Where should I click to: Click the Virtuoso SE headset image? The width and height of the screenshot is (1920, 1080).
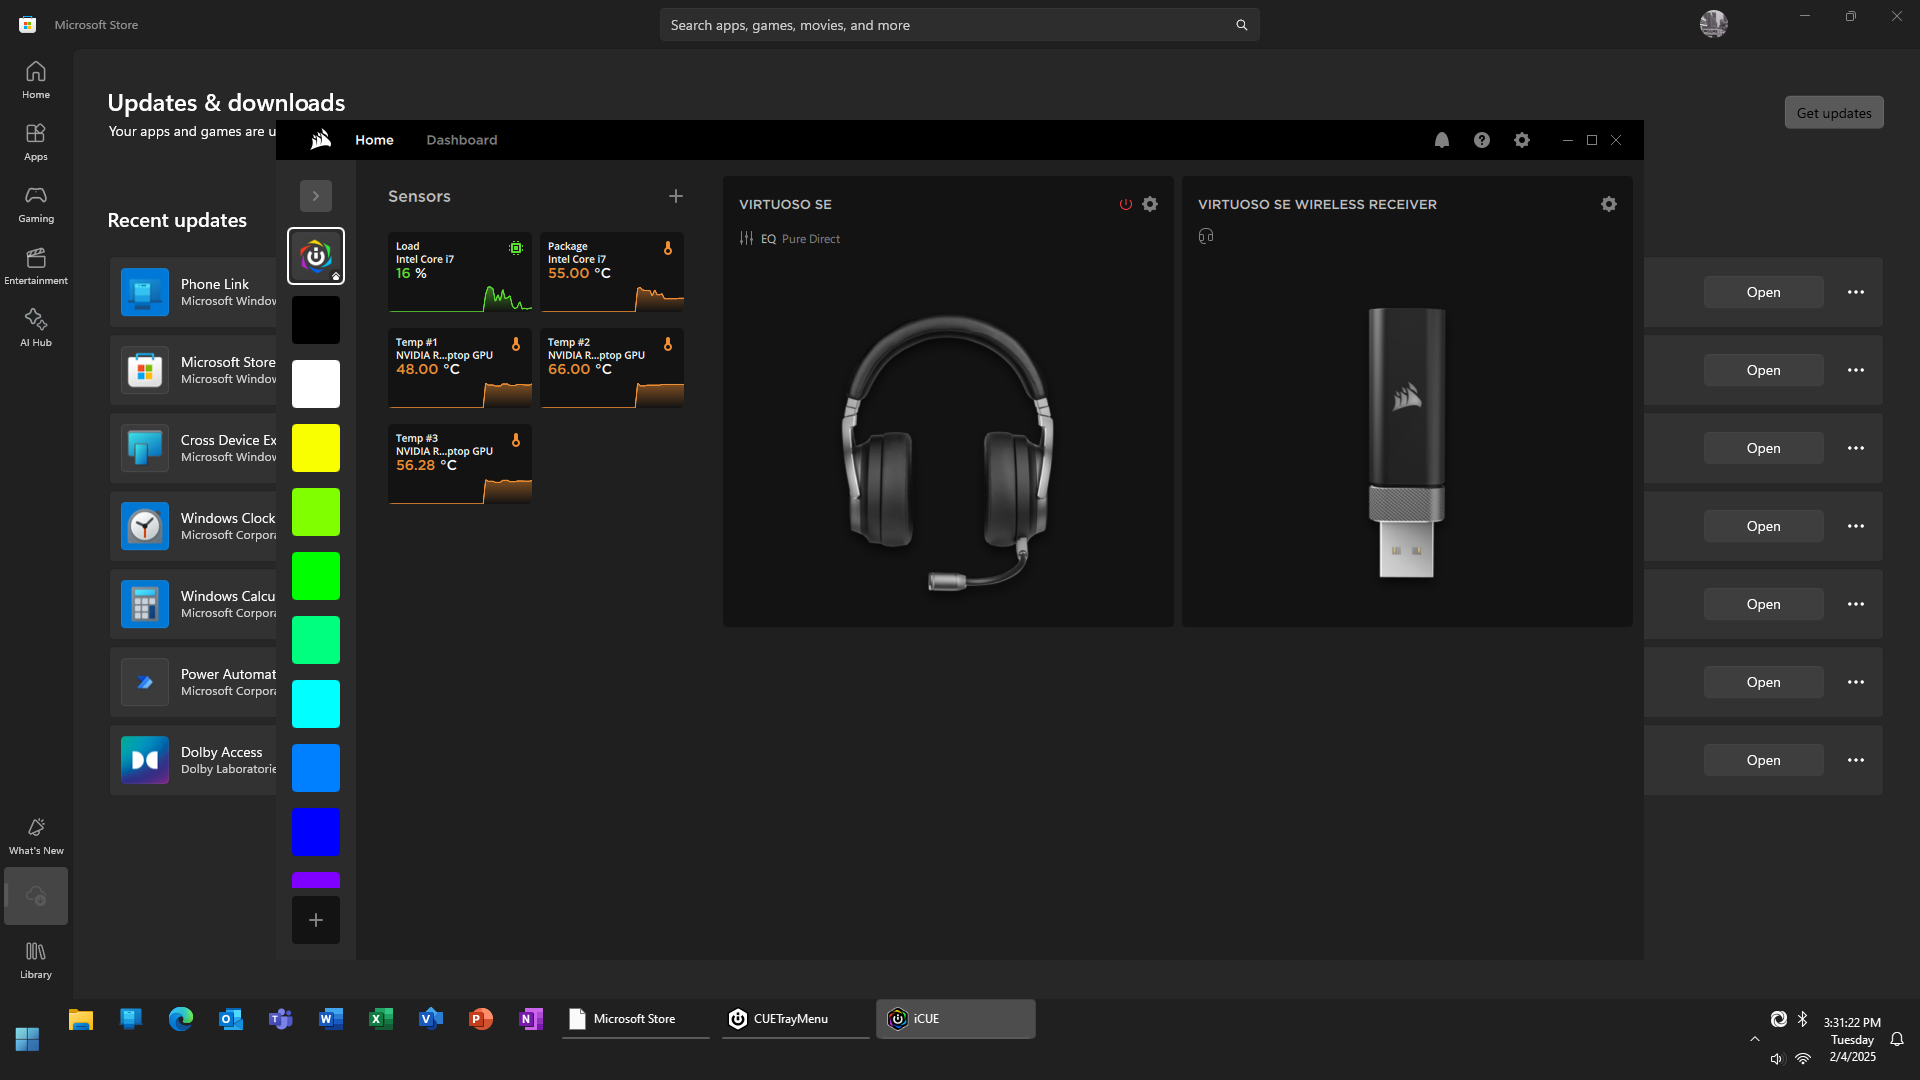pyautogui.click(x=947, y=455)
